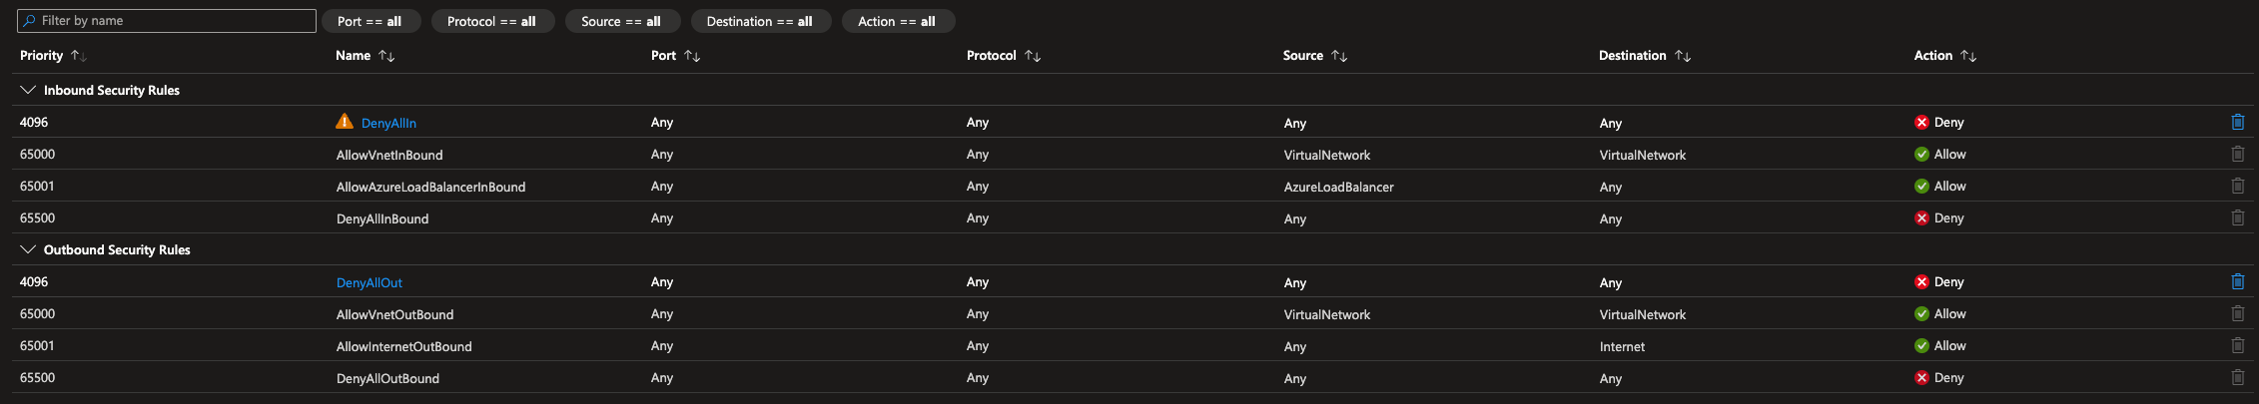
Task: Click the Port column sort arrows
Action: [691, 56]
